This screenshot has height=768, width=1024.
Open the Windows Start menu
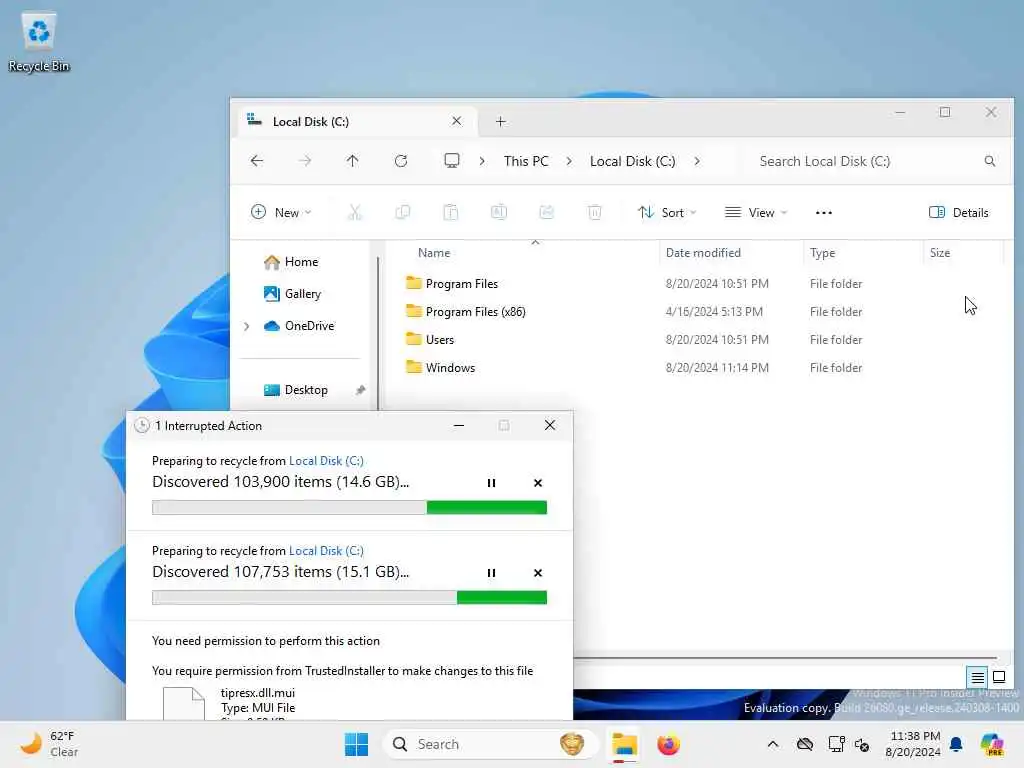357,744
